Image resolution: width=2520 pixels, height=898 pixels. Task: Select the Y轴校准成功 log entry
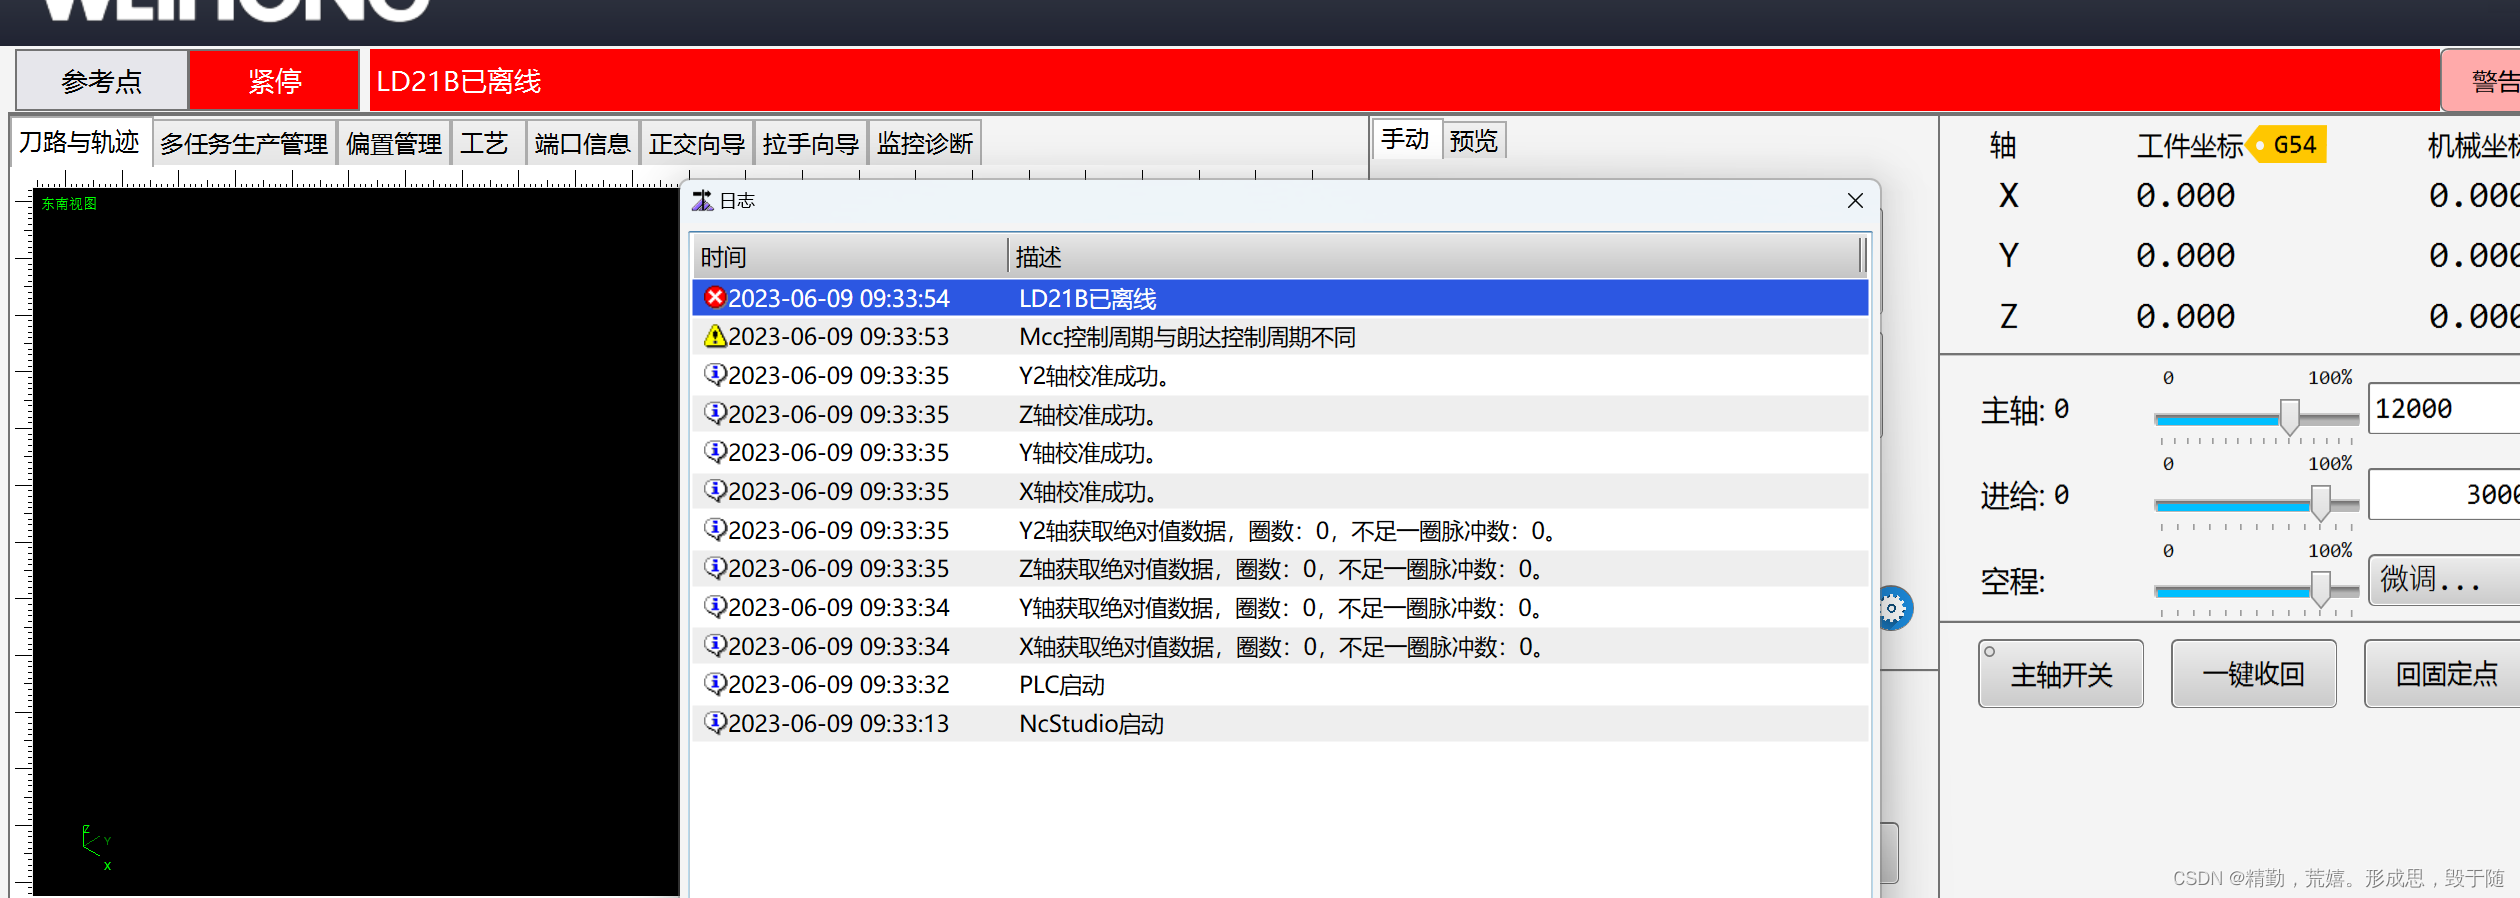pyautogui.click(x=1280, y=453)
